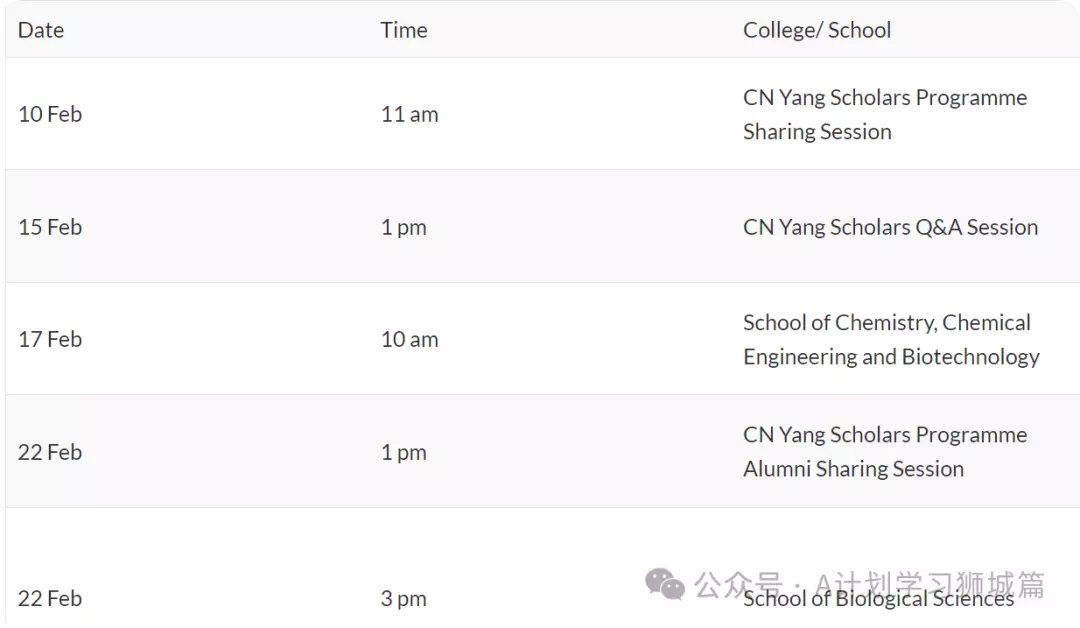
Task: Click the 22 Feb date in the 3 pm row
Action: pos(50,599)
